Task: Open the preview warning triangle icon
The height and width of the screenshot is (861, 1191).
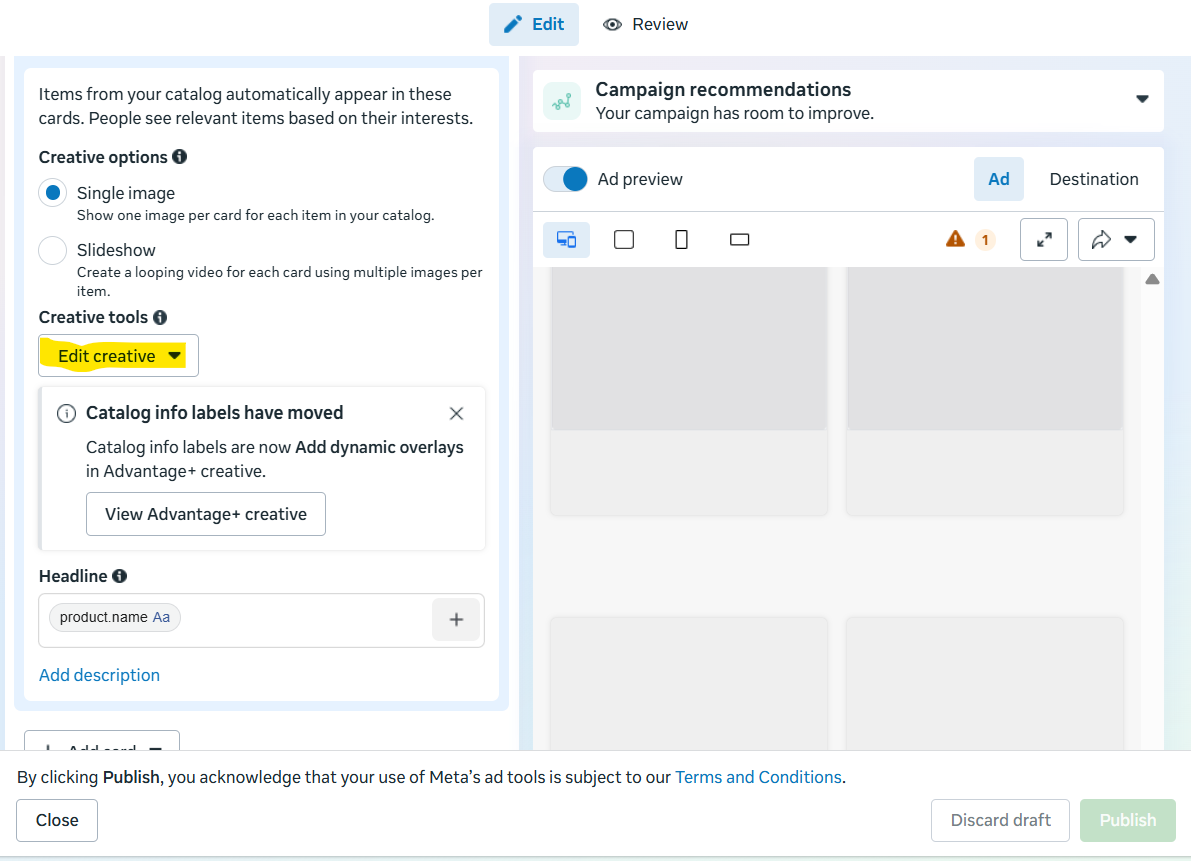Action: (955, 239)
